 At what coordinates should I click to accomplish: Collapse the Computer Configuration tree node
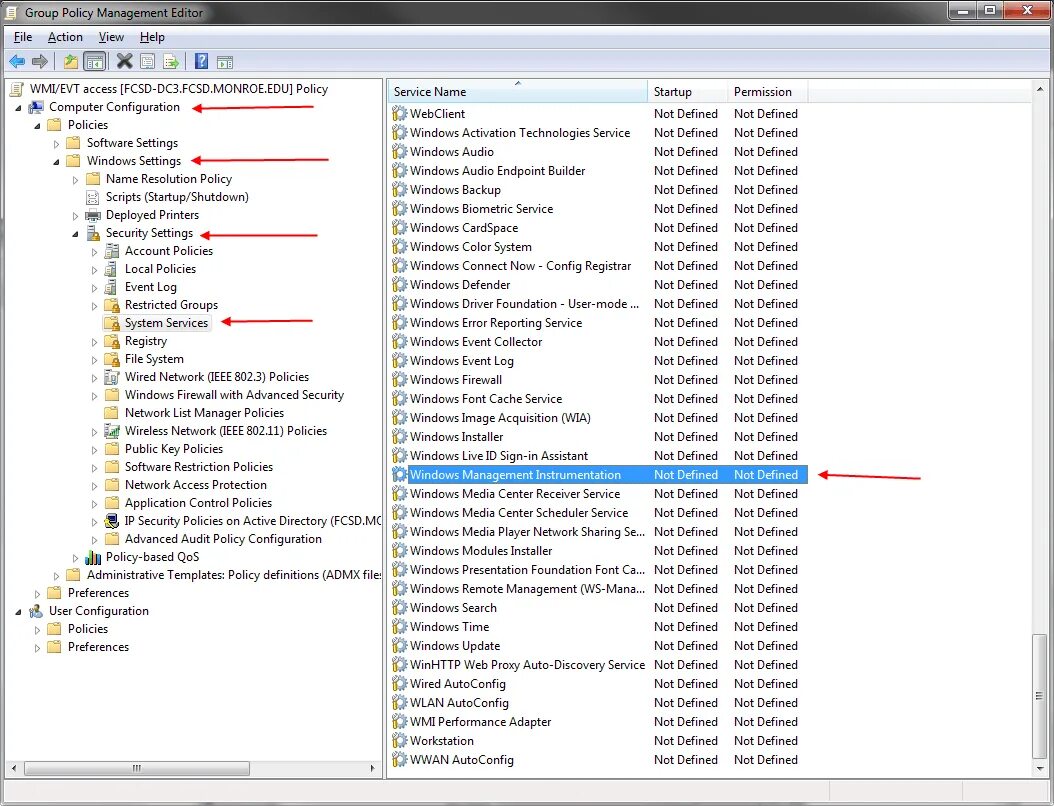click(x=18, y=108)
